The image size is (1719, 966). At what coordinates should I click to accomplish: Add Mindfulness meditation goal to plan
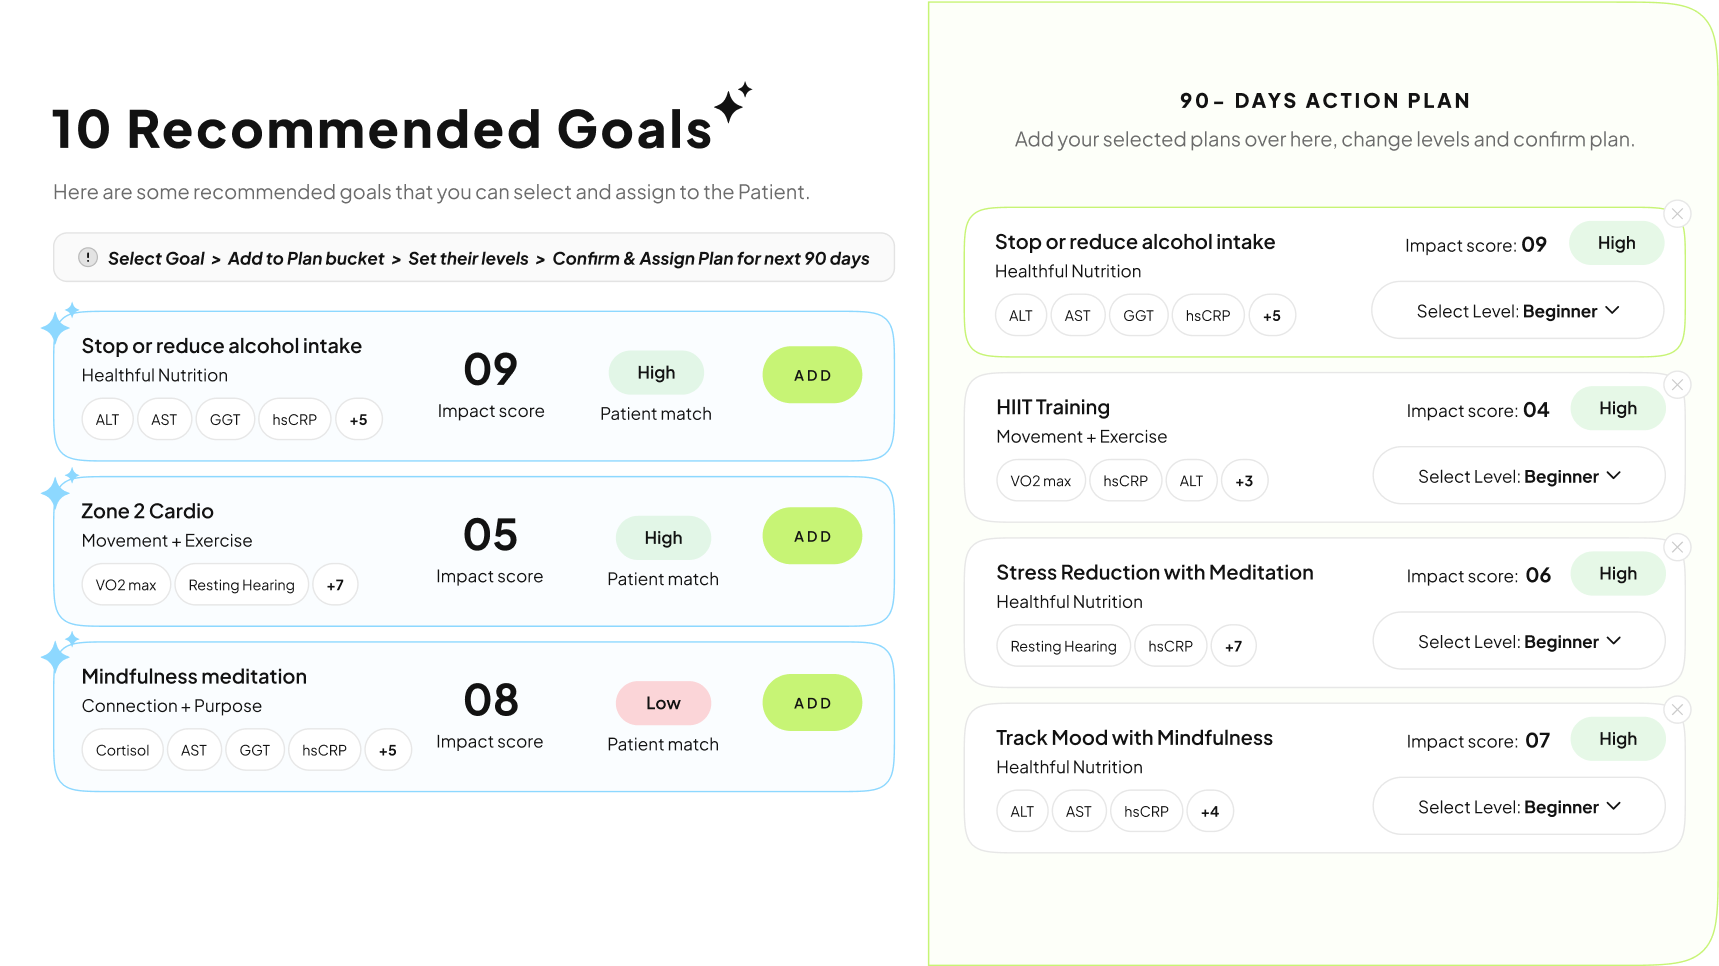(812, 703)
